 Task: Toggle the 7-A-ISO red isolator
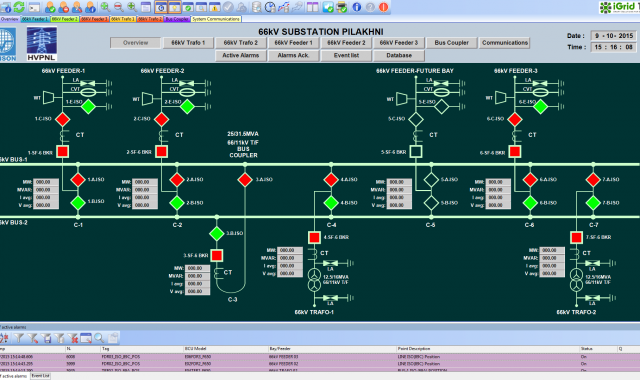[593, 180]
